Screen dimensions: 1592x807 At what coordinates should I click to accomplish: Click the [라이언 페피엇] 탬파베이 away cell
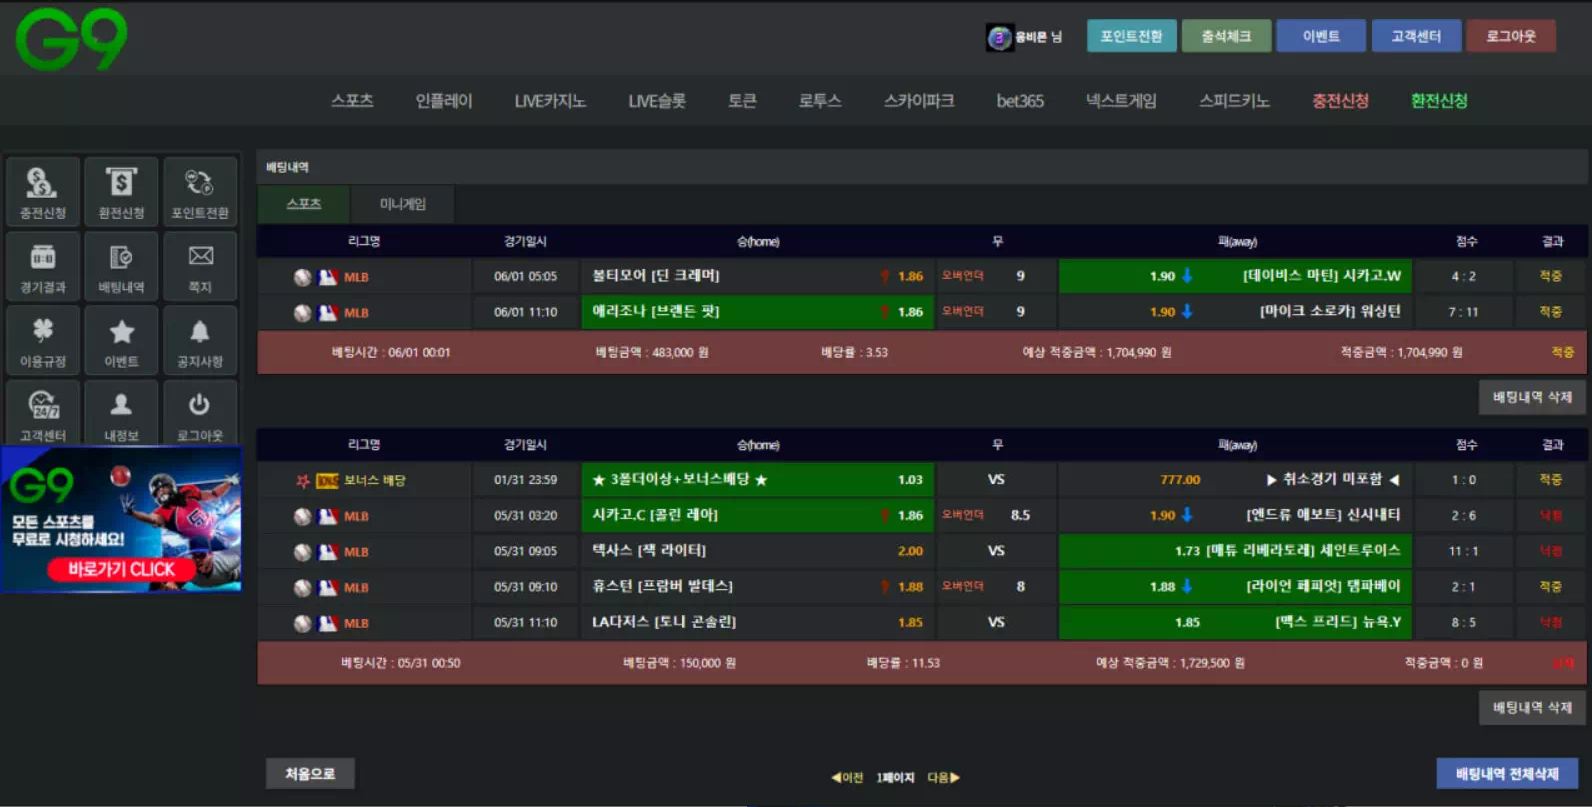[x=1235, y=587]
